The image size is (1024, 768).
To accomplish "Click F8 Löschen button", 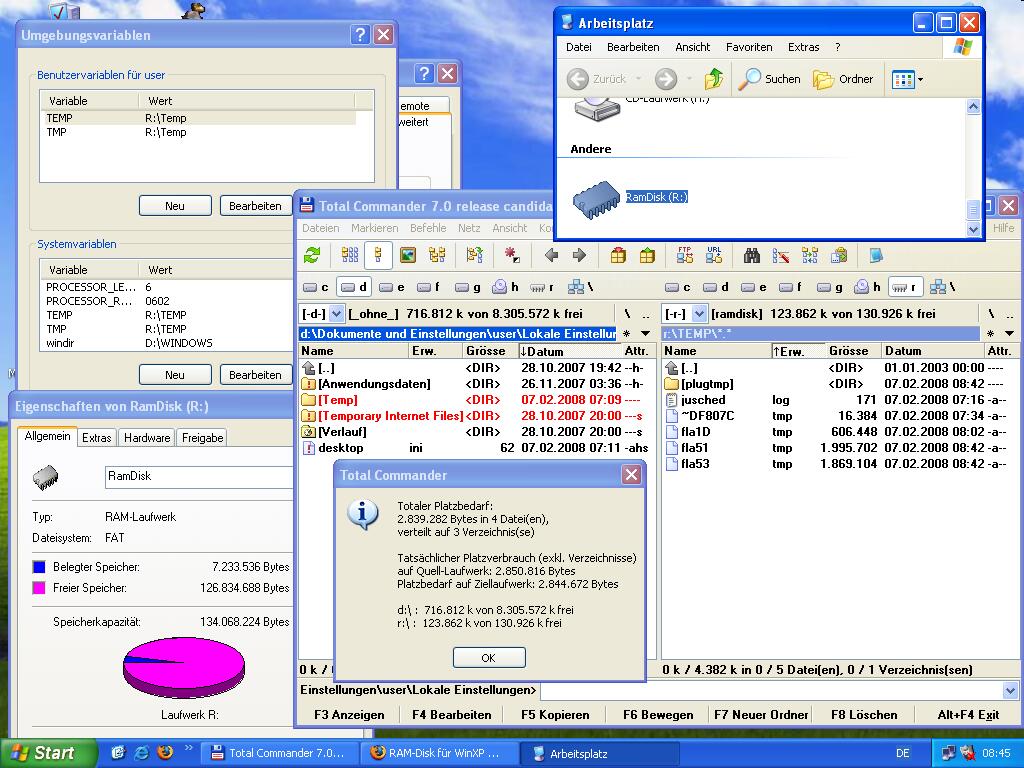I will [x=864, y=715].
